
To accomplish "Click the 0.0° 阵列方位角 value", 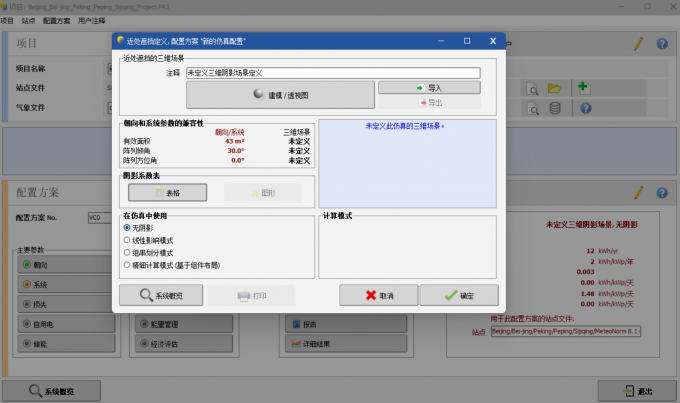I will pyautogui.click(x=238, y=161).
